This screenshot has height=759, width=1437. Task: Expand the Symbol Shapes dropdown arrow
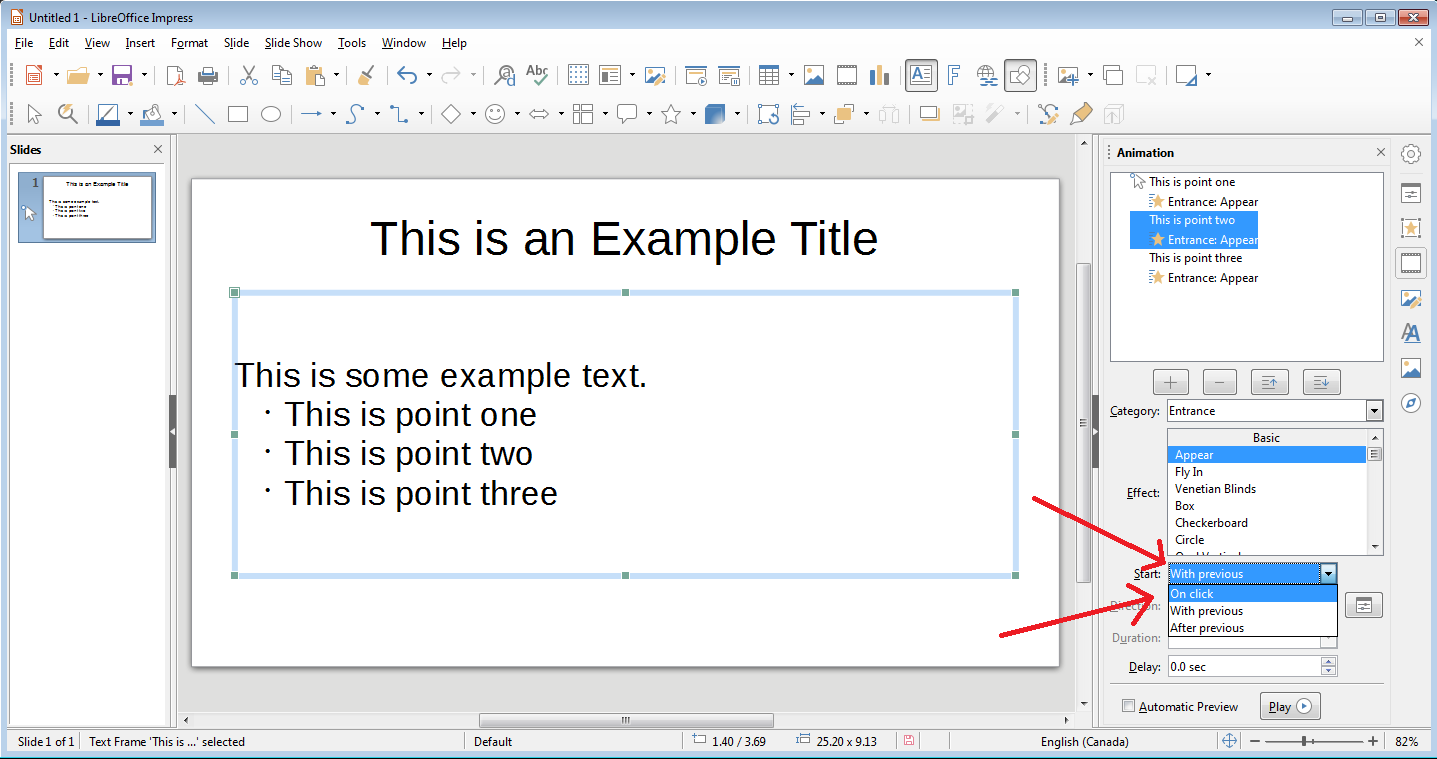[x=517, y=114]
